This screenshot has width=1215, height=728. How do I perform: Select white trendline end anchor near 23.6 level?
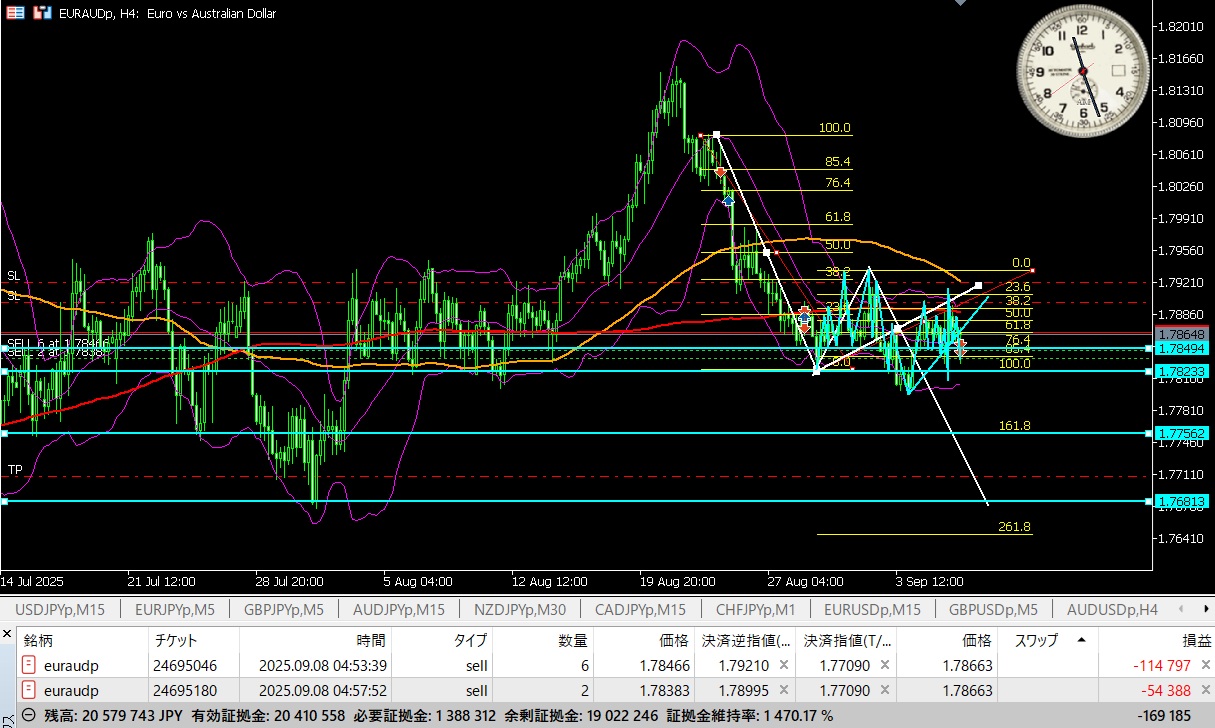(978, 287)
